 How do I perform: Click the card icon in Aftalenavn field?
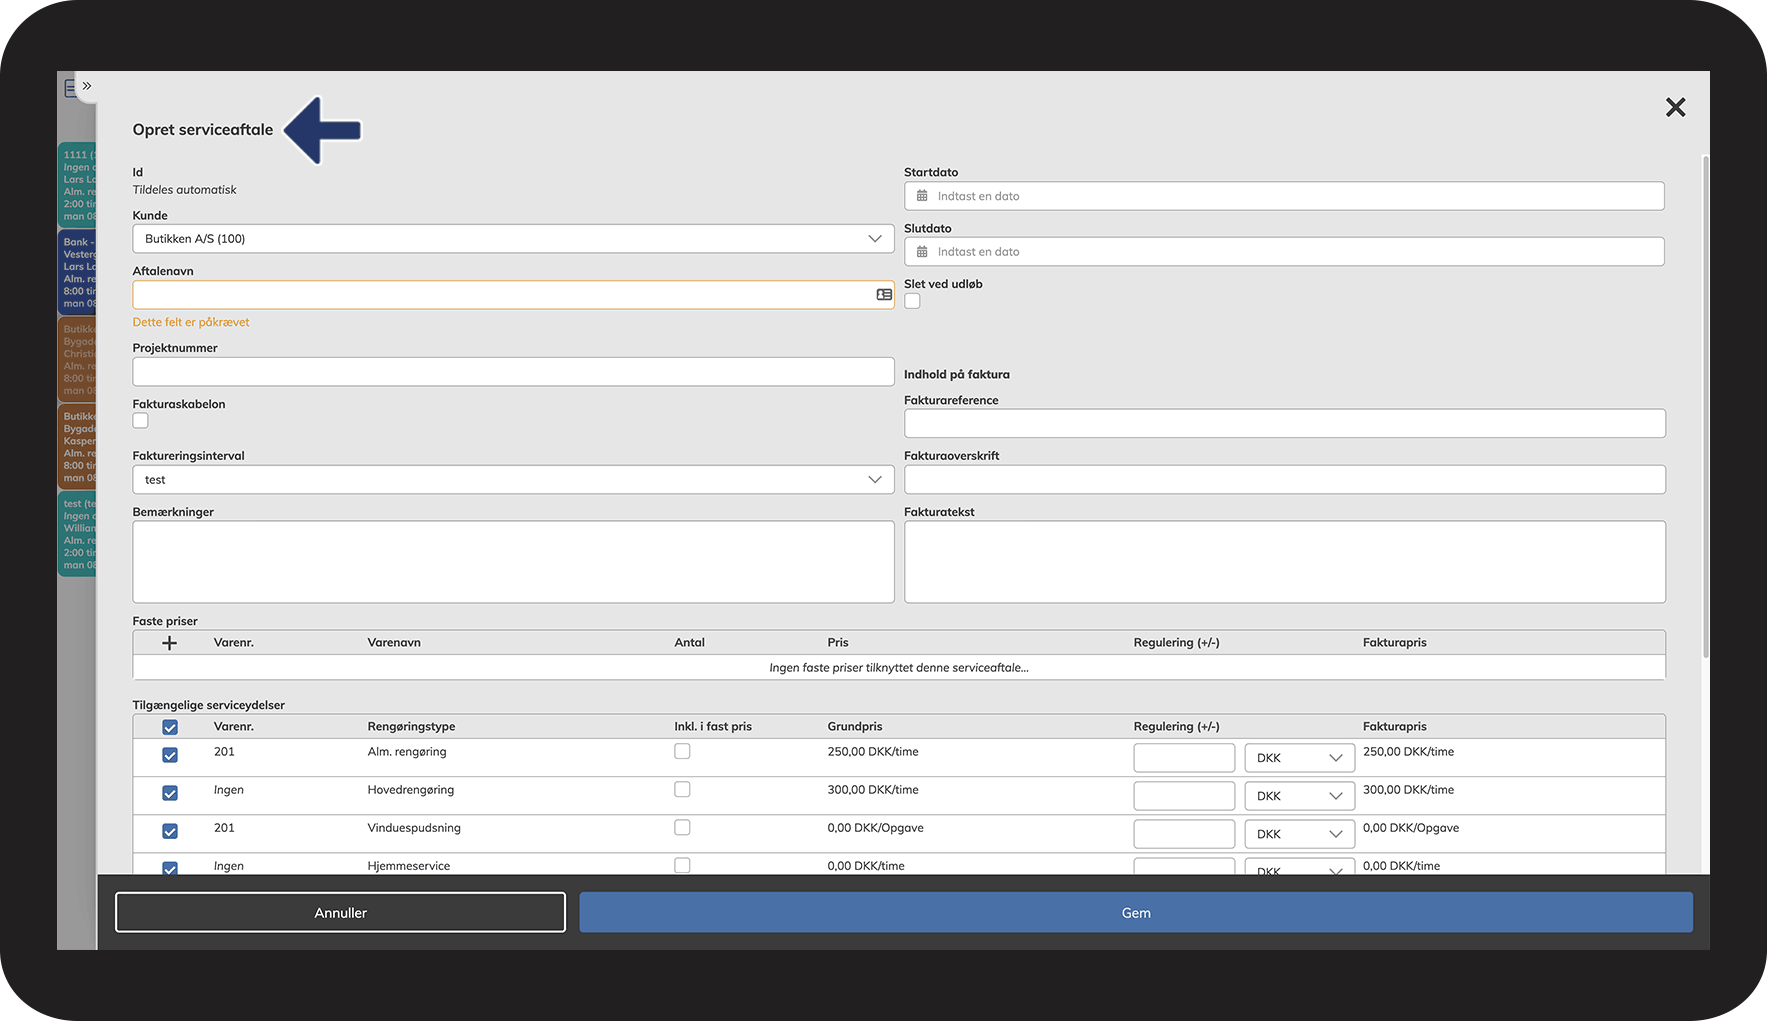point(884,295)
